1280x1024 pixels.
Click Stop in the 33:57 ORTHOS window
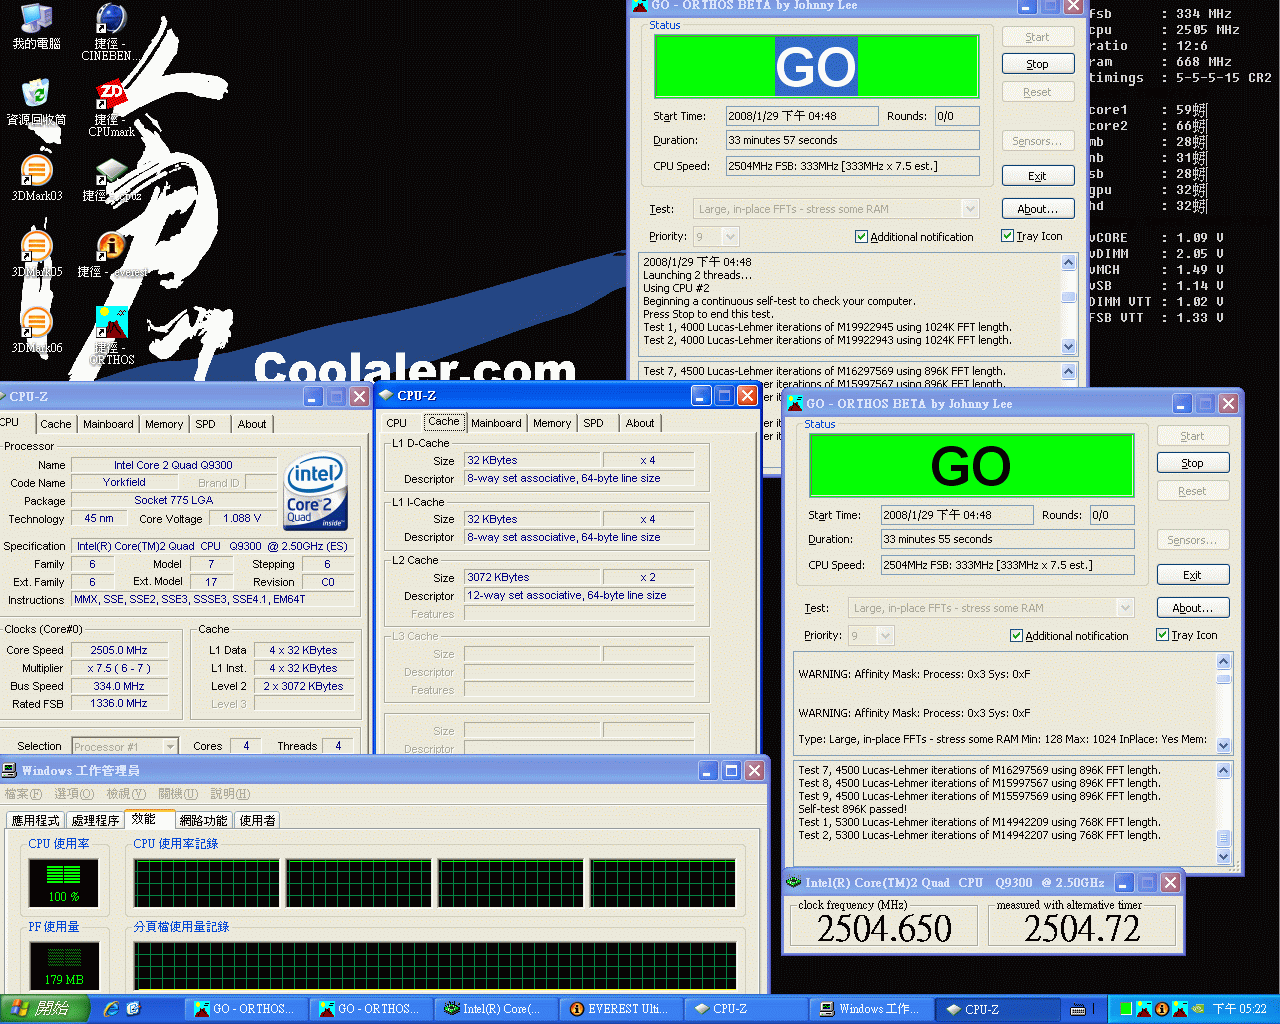click(1038, 64)
